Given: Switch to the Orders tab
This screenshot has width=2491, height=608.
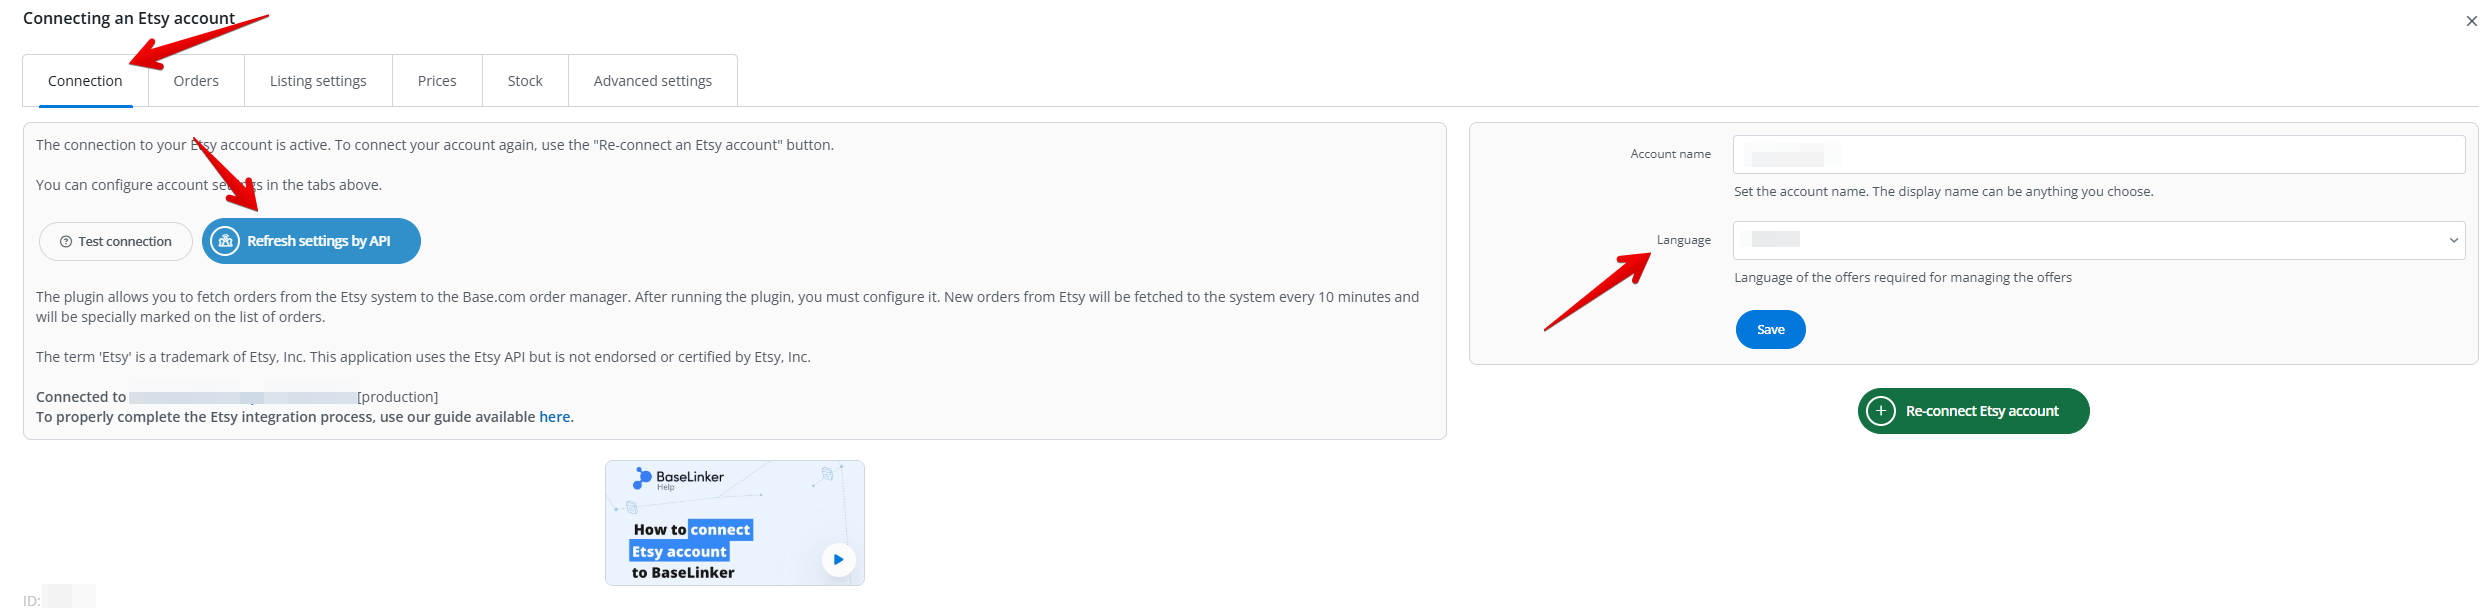Looking at the screenshot, I should 196,81.
